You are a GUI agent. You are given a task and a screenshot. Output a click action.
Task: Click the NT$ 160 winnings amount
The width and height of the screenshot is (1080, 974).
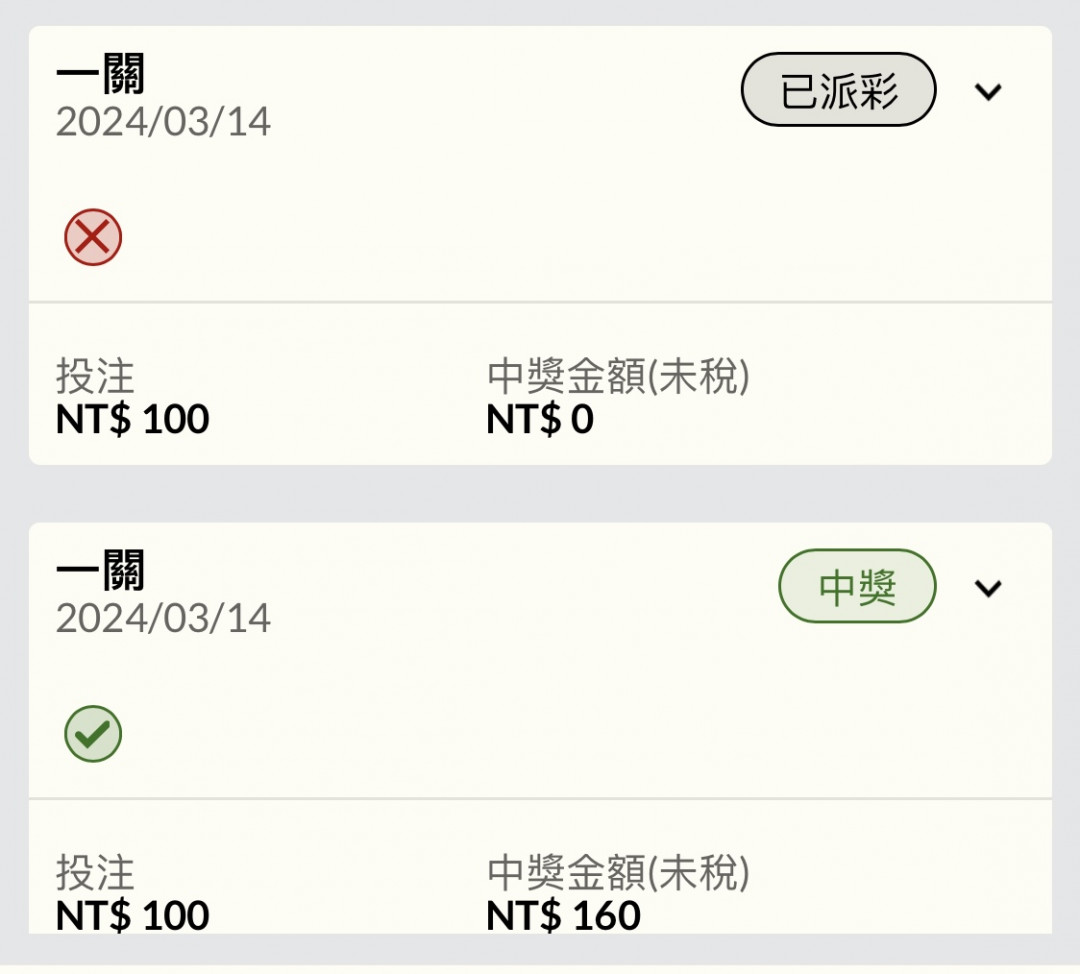[563, 915]
